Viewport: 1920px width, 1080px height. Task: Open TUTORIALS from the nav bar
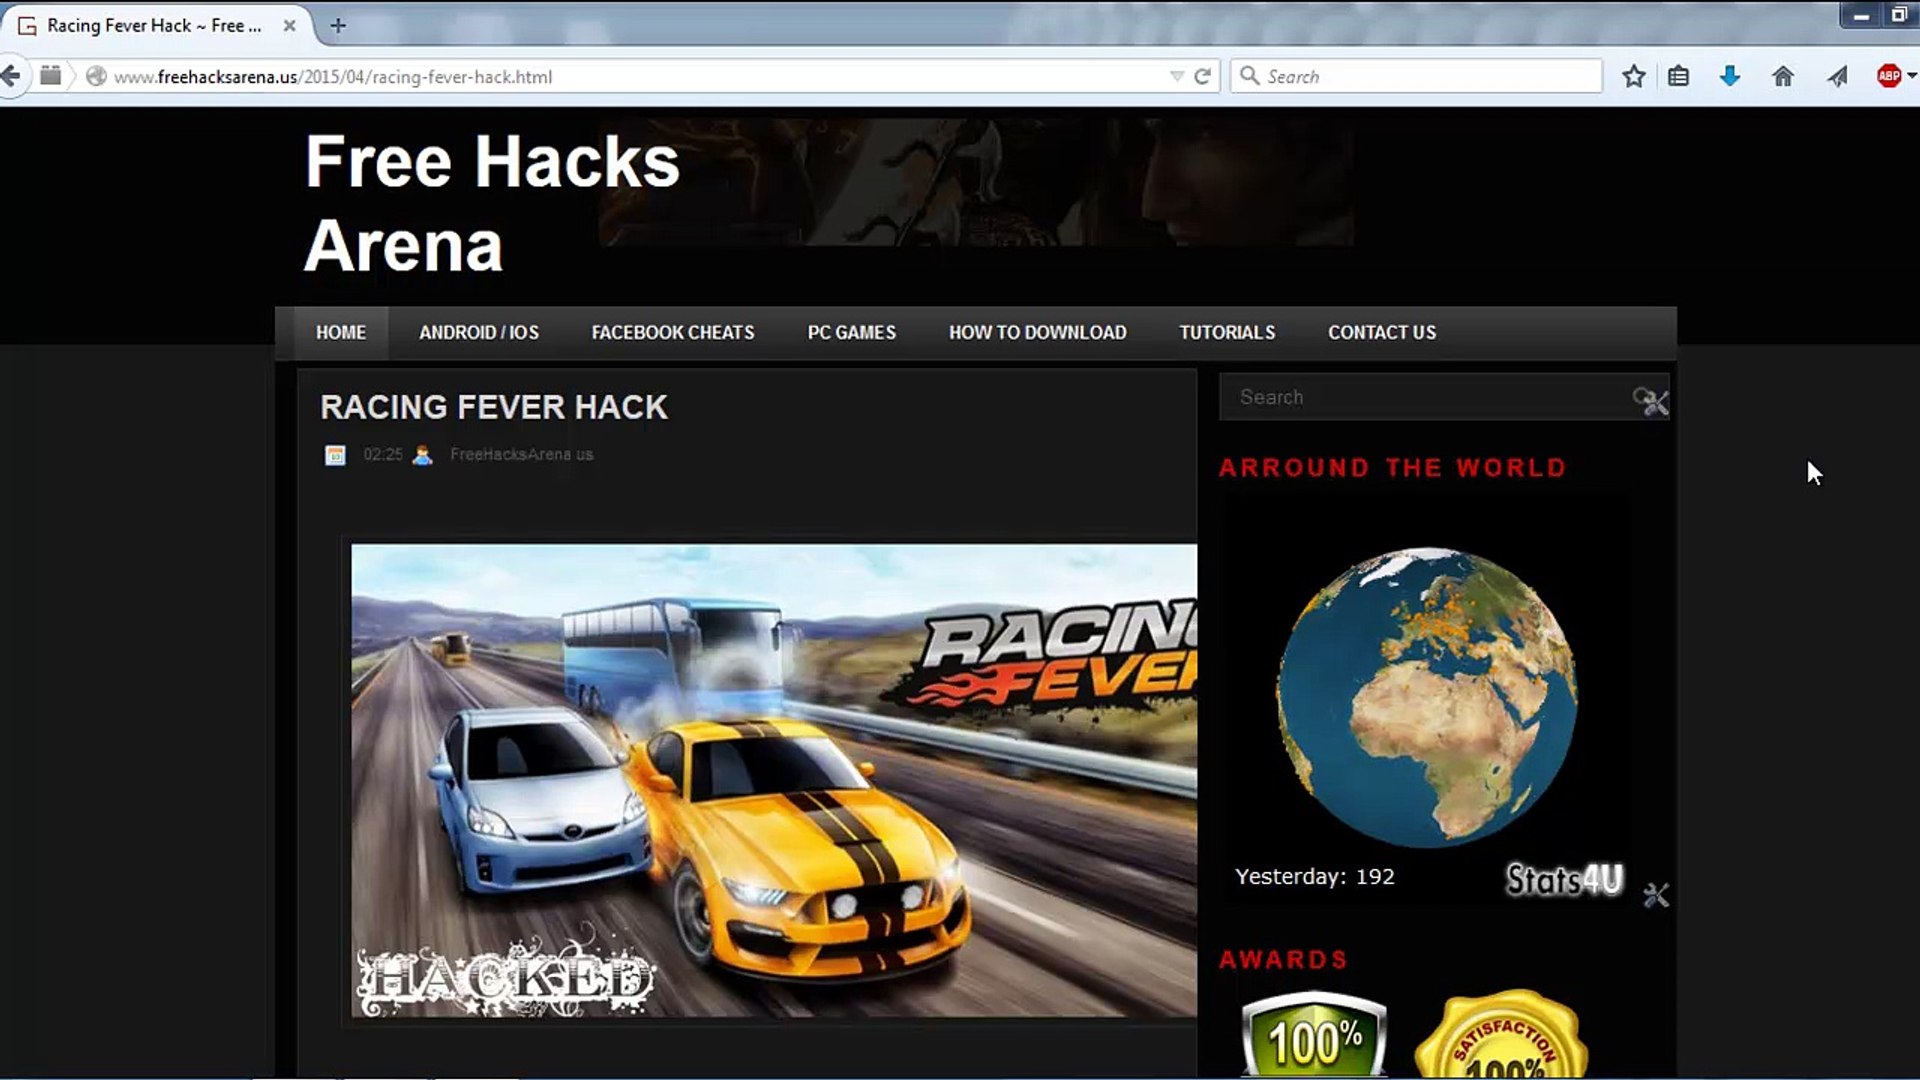[x=1227, y=333]
